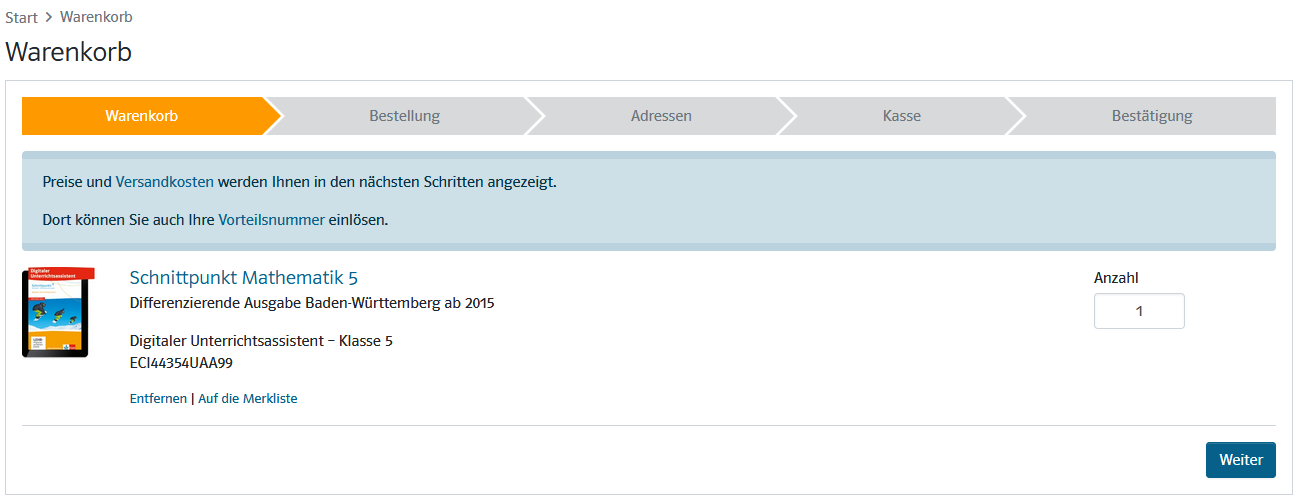Image resolution: width=1310 pixels, height=501 pixels.
Task: Focus the Anzahl quantity field
Action: [1139, 311]
